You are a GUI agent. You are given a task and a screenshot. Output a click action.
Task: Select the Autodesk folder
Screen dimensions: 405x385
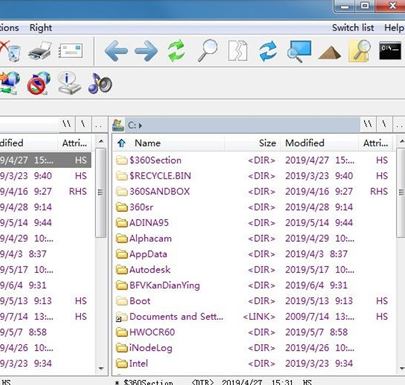[x=150, y=270]
